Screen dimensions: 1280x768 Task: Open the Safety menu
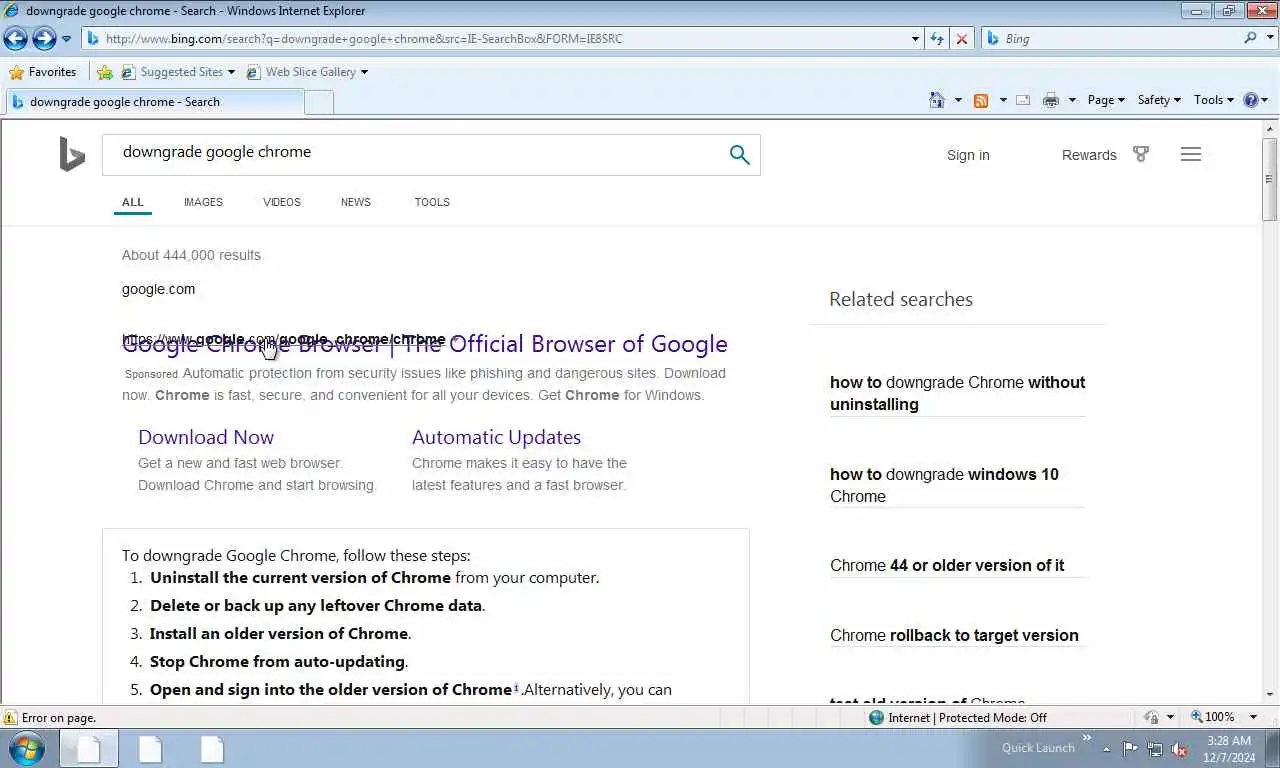[x=1159, y=100]
